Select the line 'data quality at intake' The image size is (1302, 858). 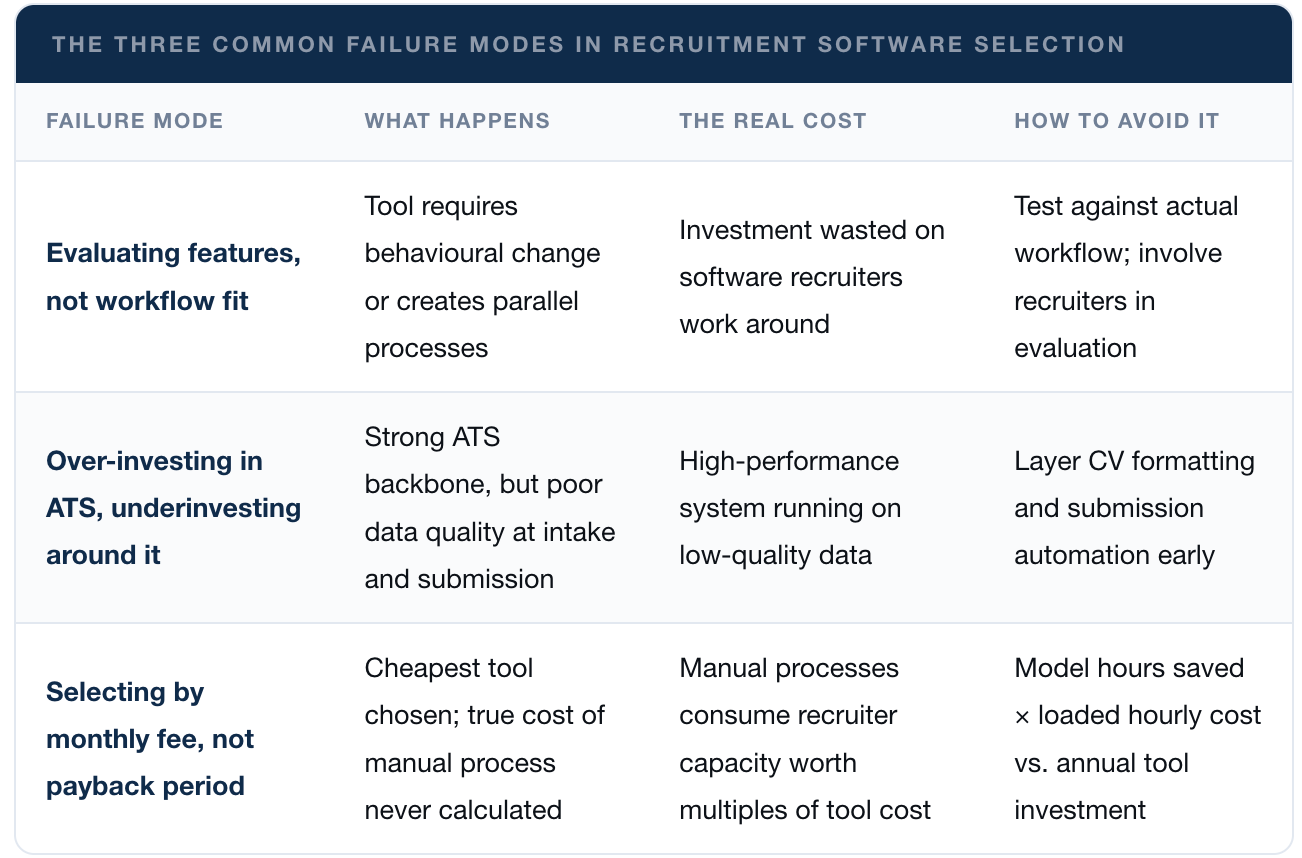(489, 532)
